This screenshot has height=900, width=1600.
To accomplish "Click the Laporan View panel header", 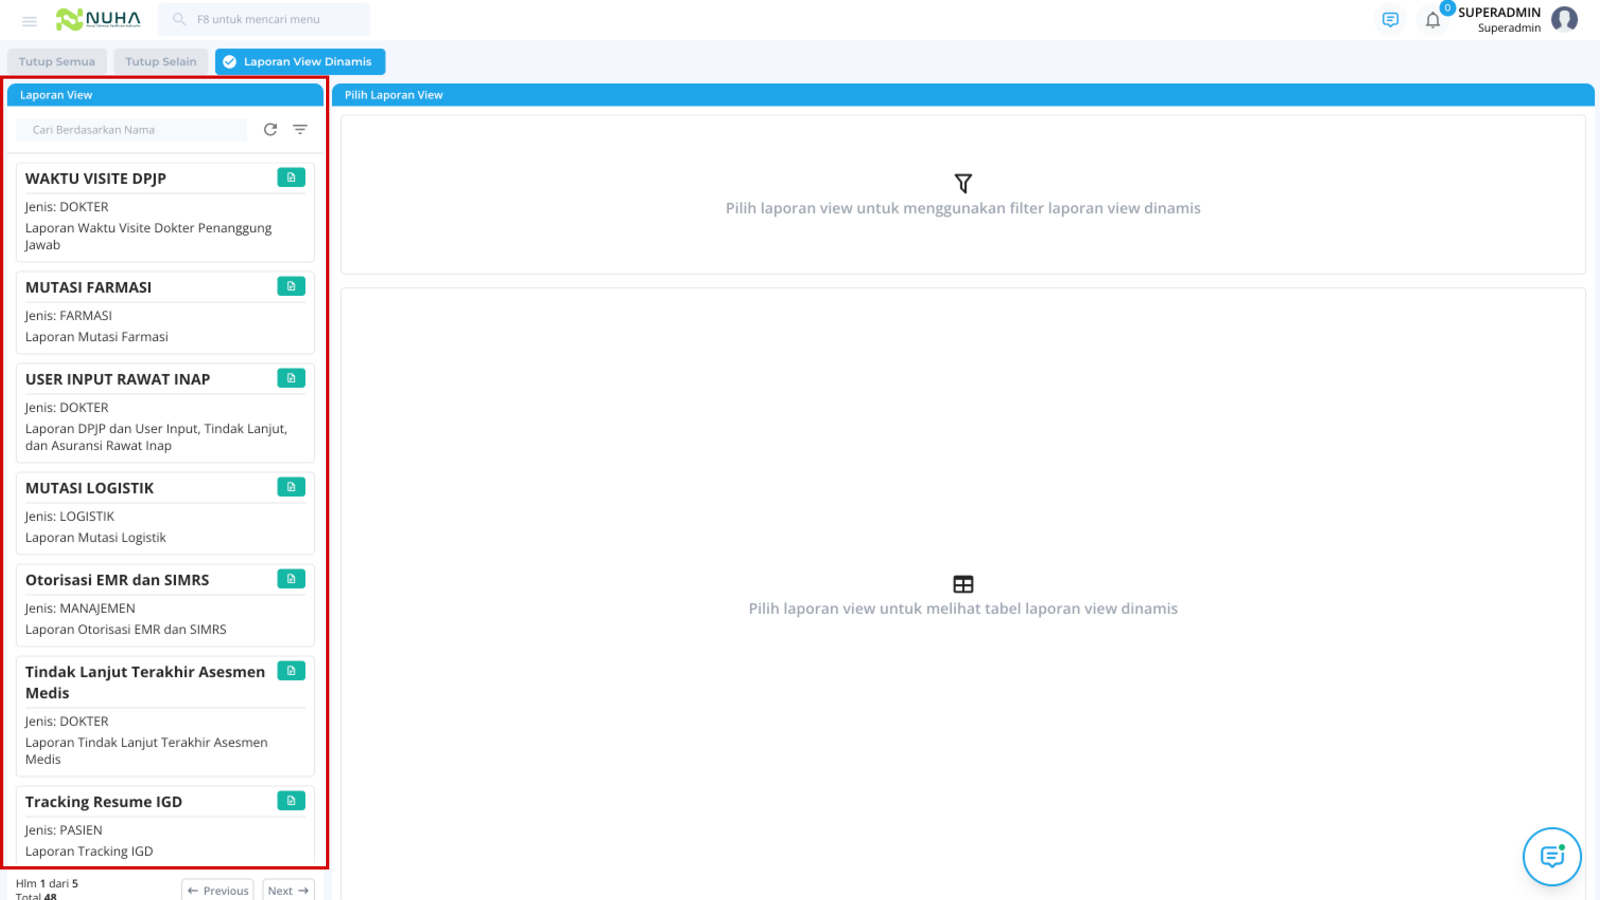I will coord(165,95).
